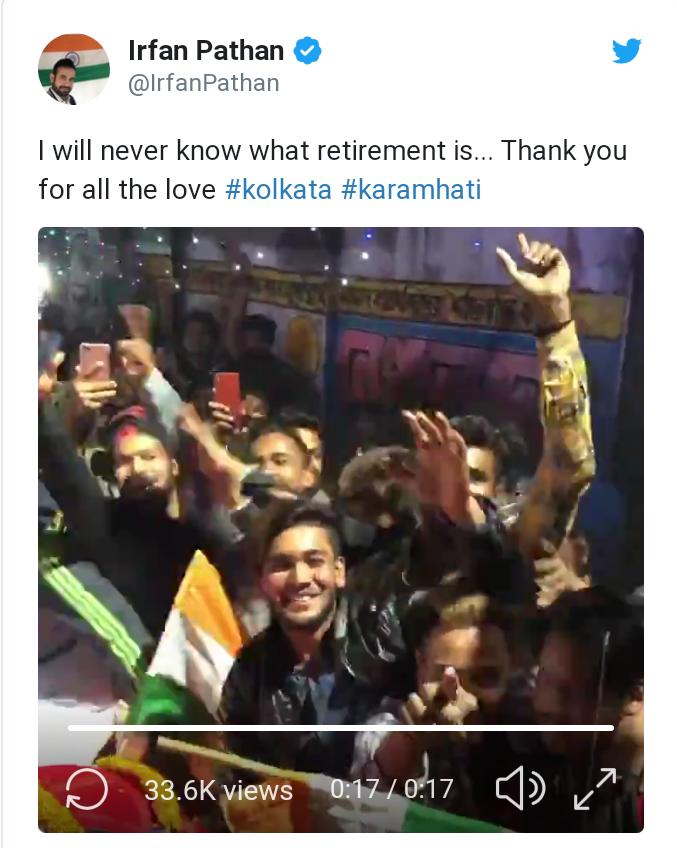Open the @IrfanPathan handle link
Screen dimensions: 677x848
203,83
